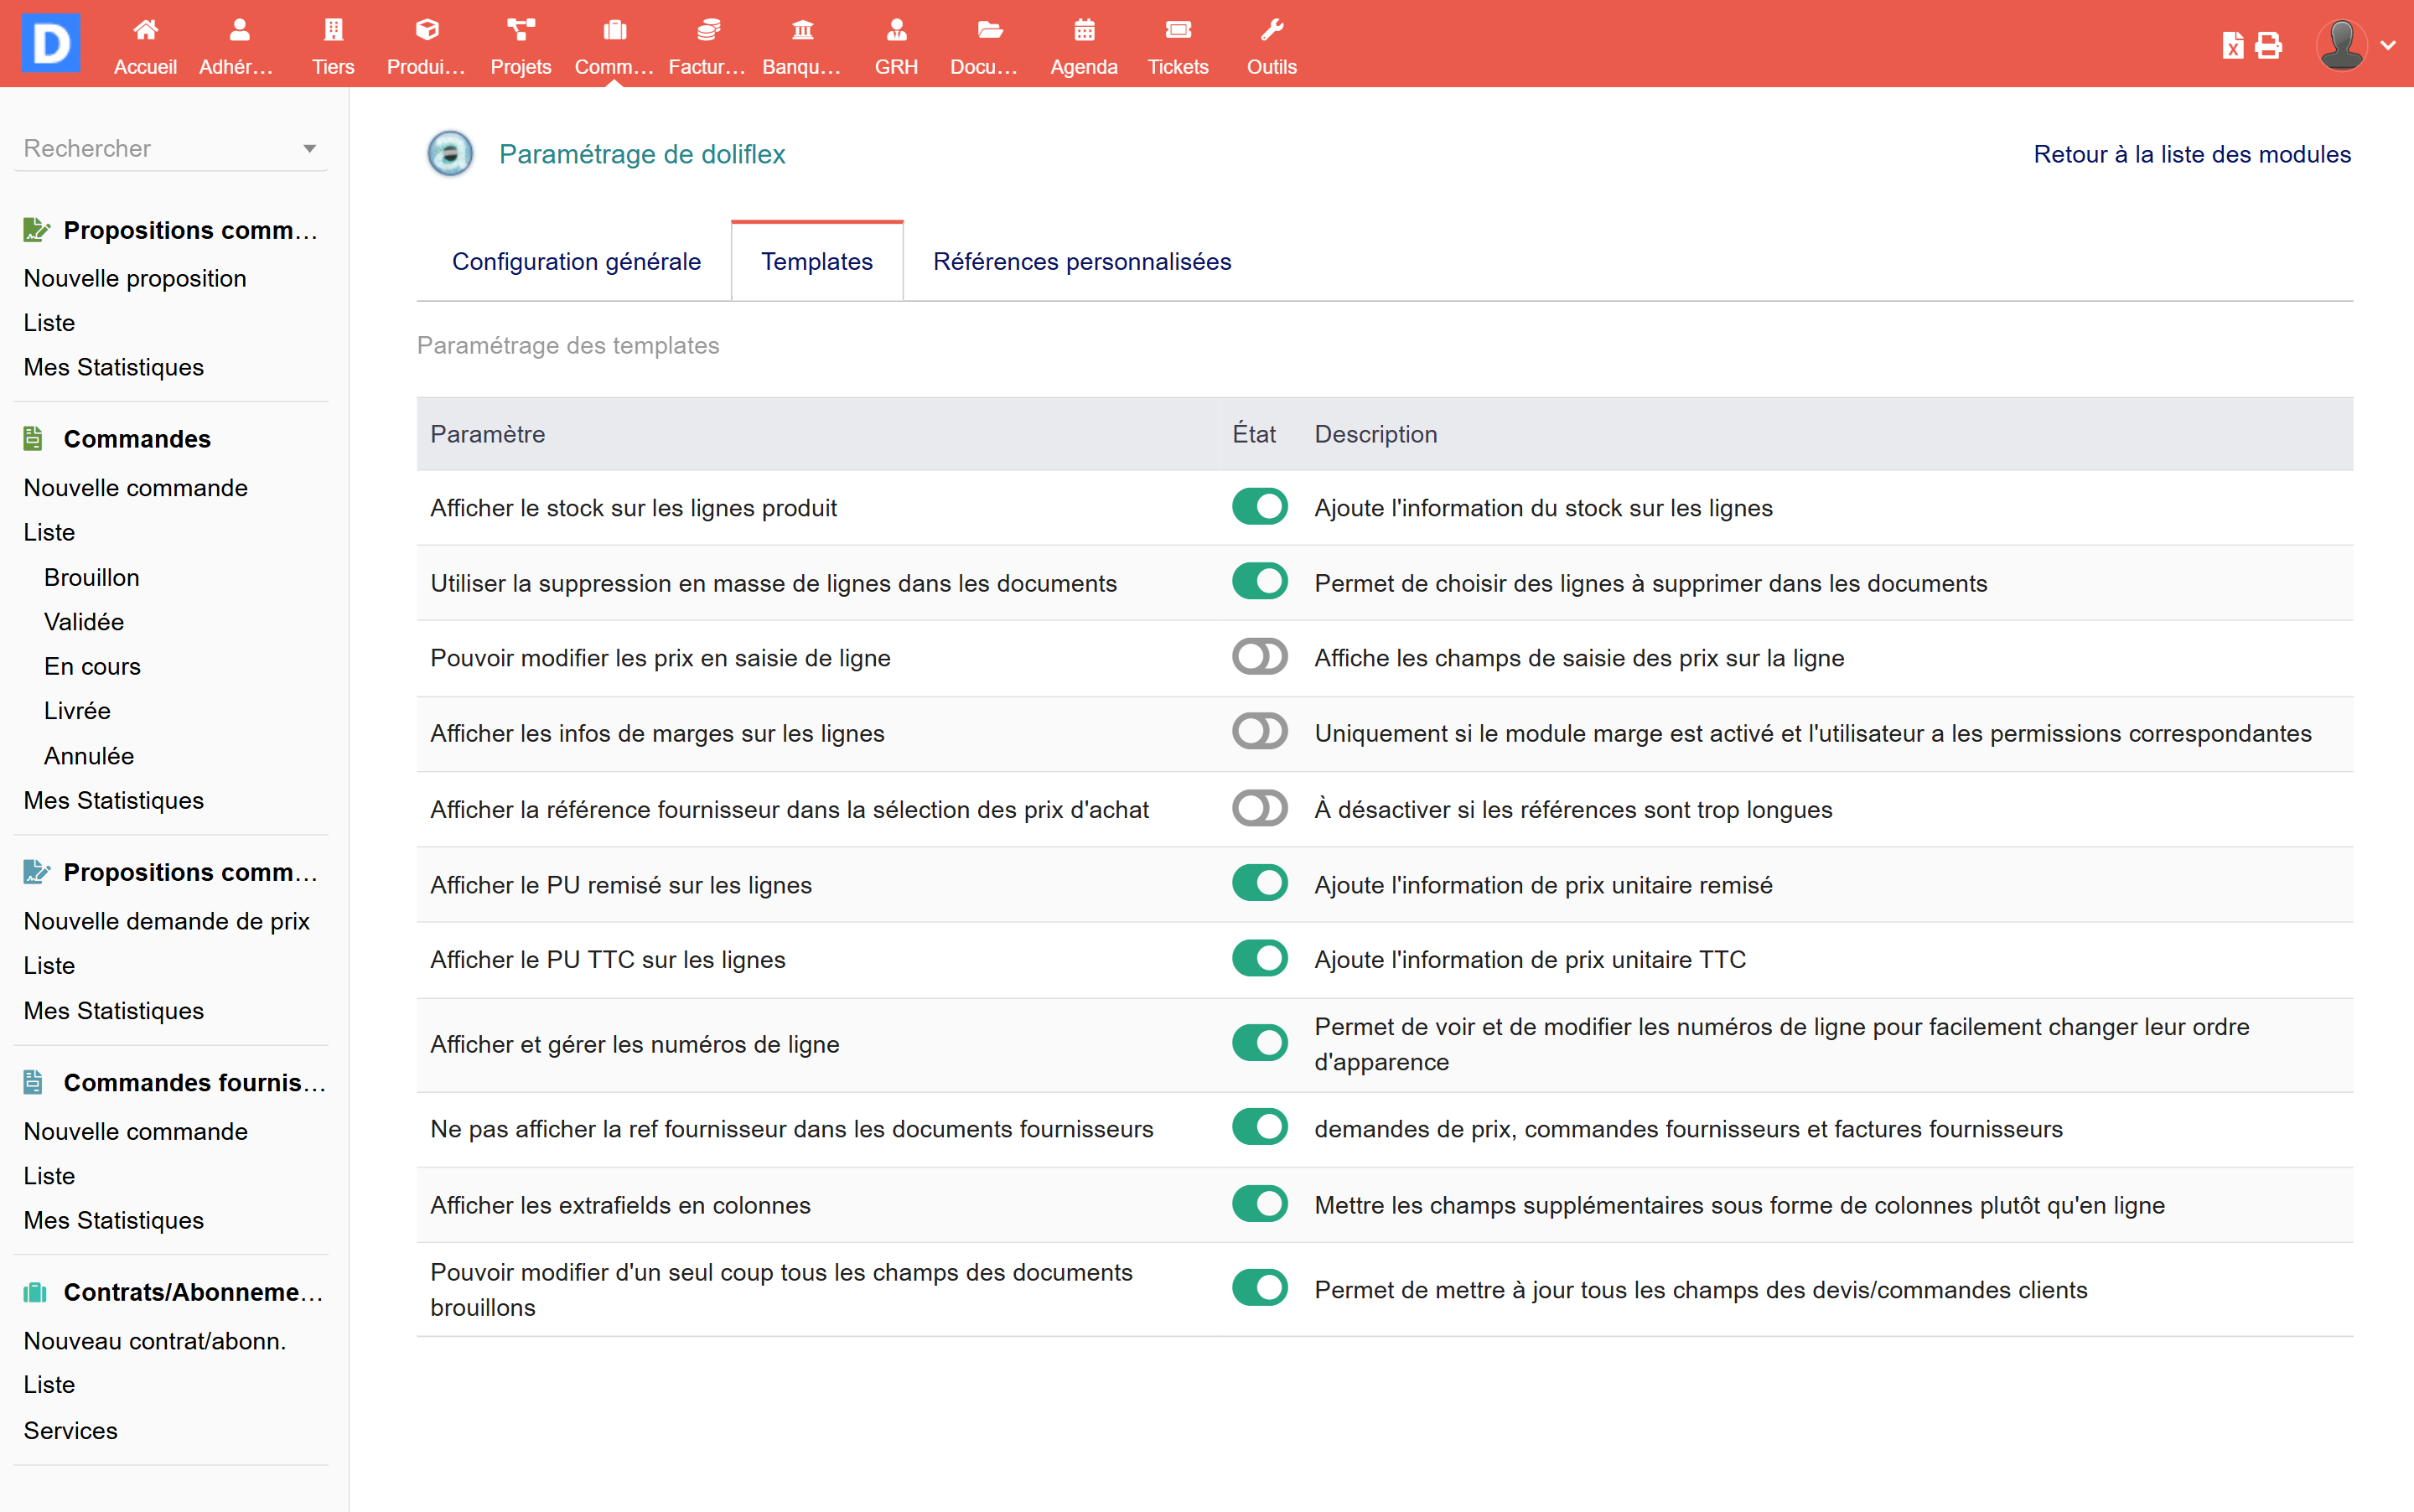This screenshot has height=1512, width=2414.
Task: Switch to Configuration générale tab
Action: [576, 261]
